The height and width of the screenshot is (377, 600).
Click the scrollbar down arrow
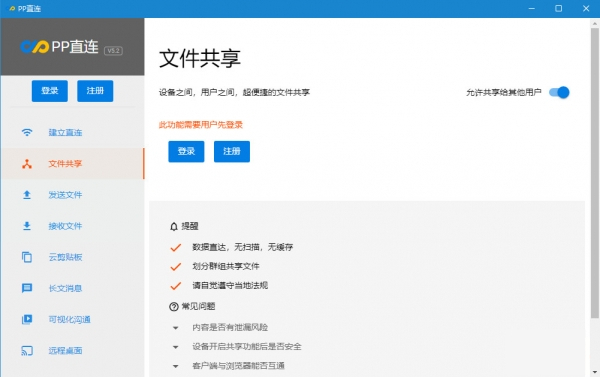click(595, 372)
